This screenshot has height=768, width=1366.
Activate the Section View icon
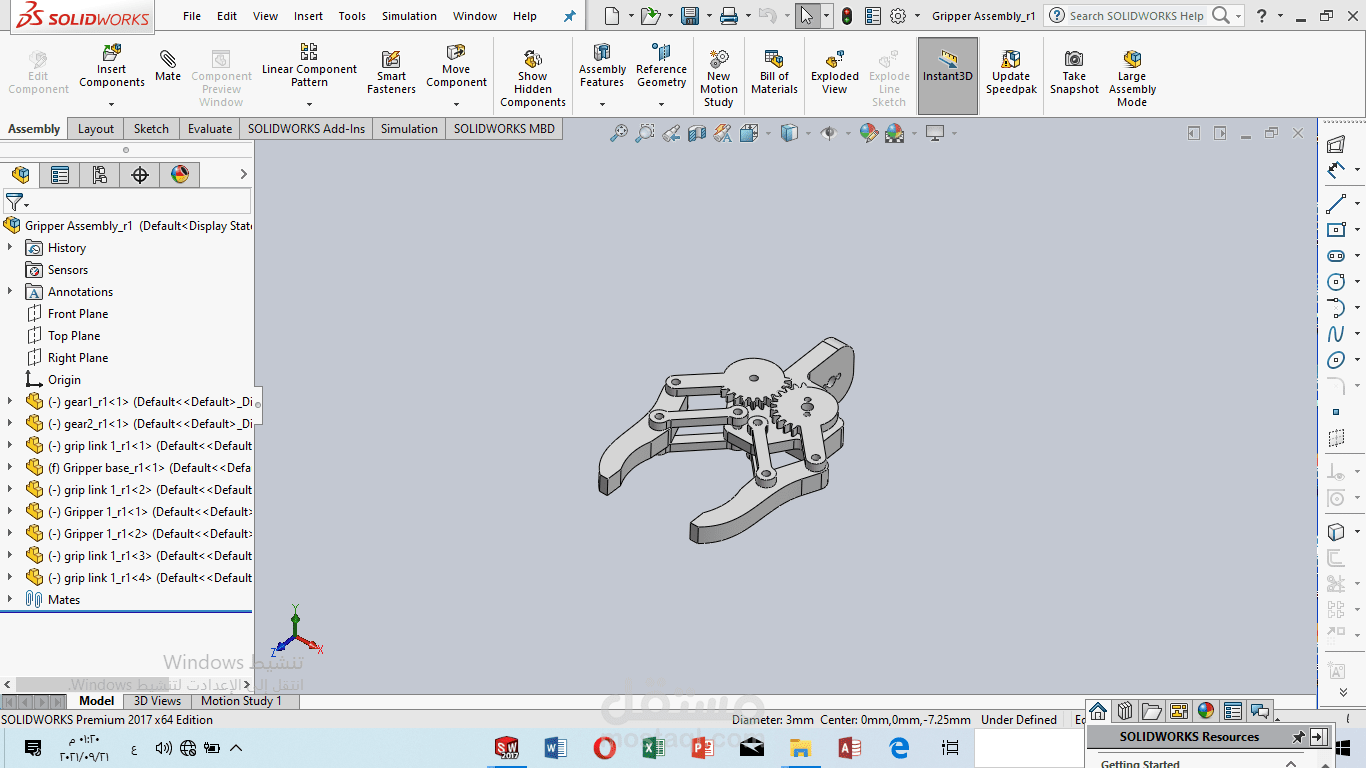tap(697, 132)
